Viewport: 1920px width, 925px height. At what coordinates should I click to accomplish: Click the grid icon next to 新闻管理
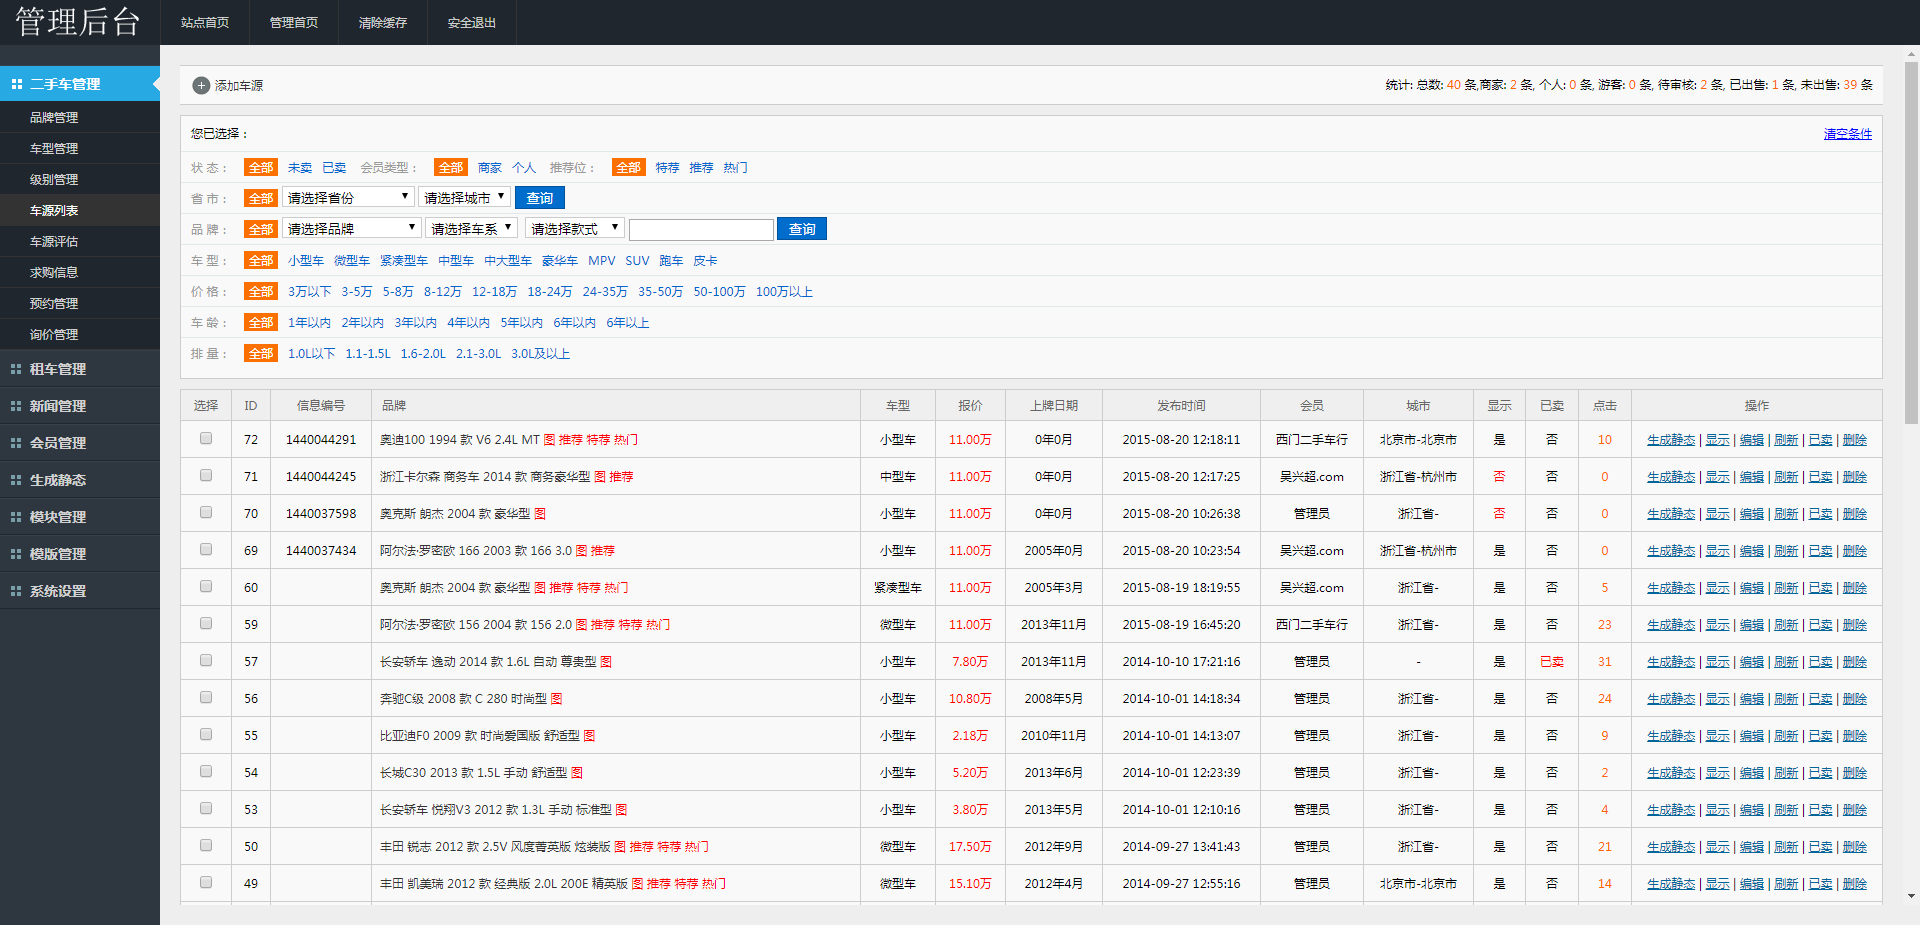tap(16, 406)
